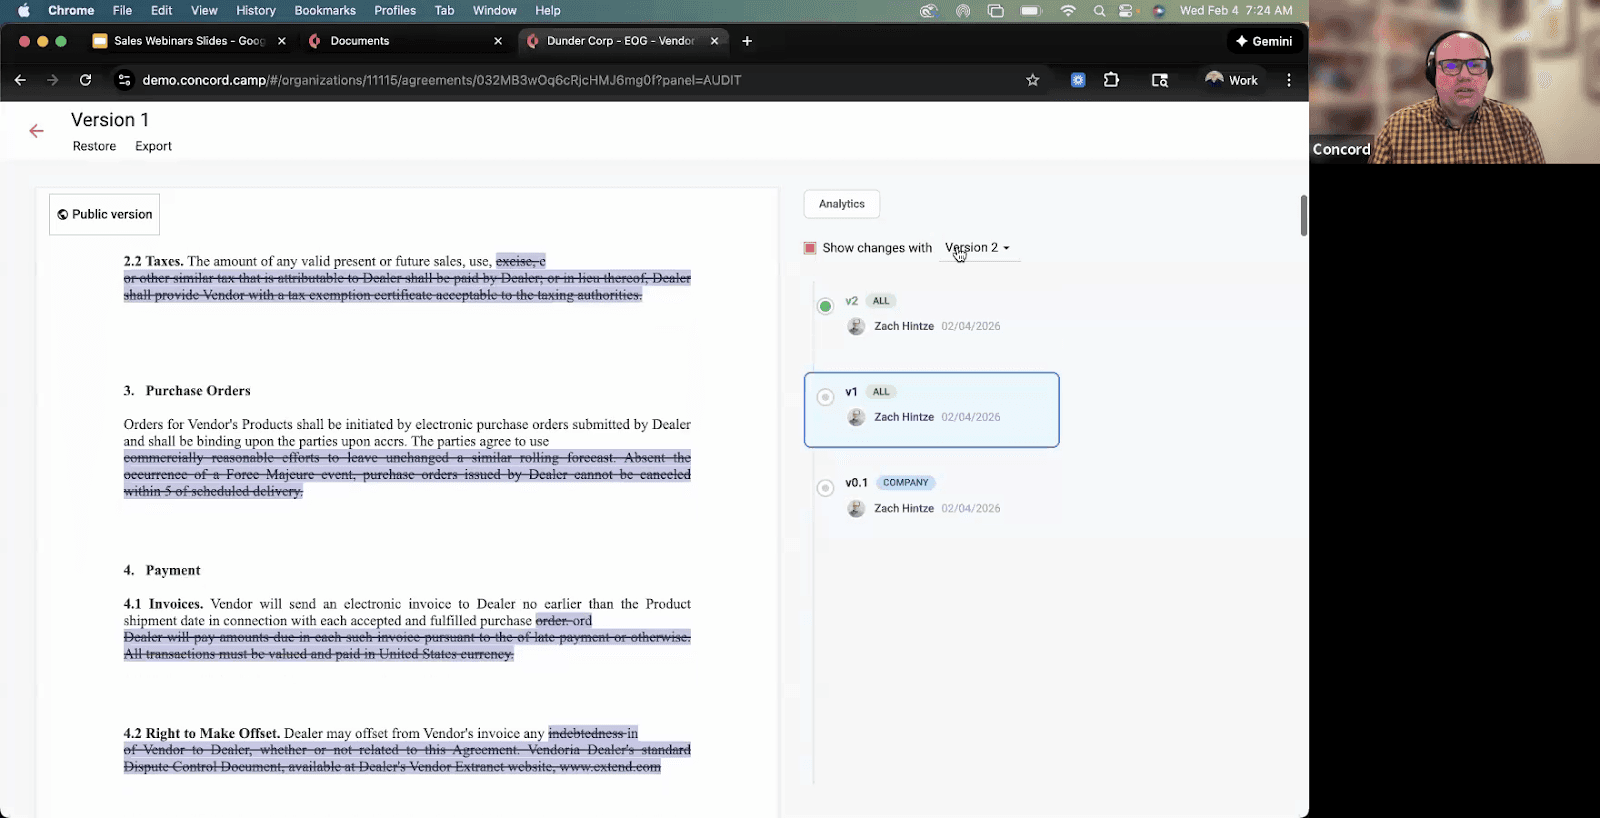This screenshot has height=818, width=1600.
Task: Bookmark this page with the star icon
Action: pos(1033,80)
